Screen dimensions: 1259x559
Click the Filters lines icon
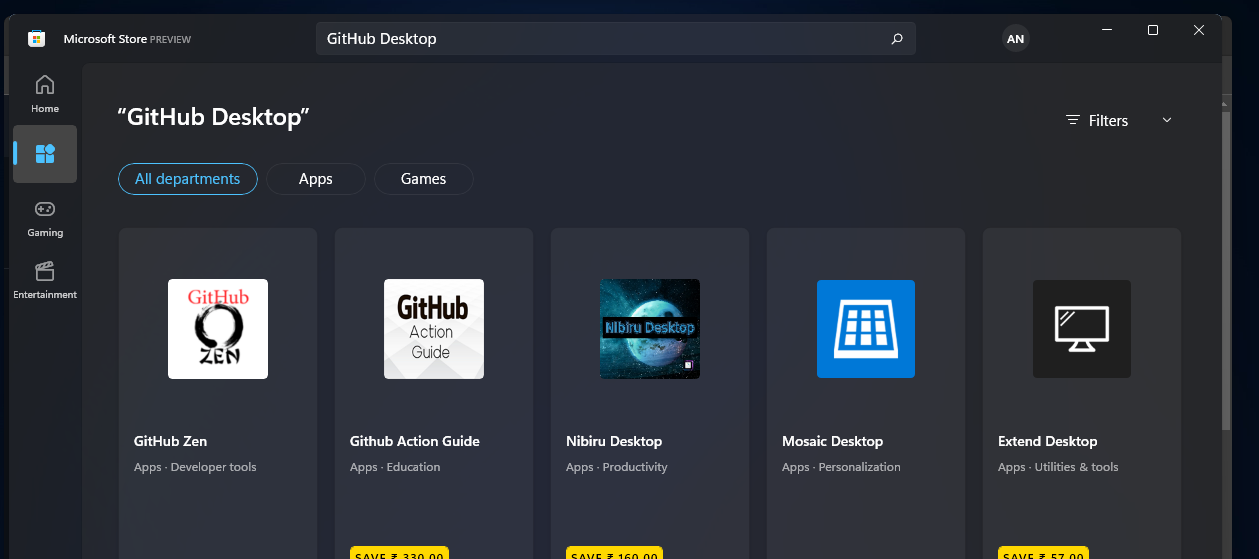[1073, 120]
